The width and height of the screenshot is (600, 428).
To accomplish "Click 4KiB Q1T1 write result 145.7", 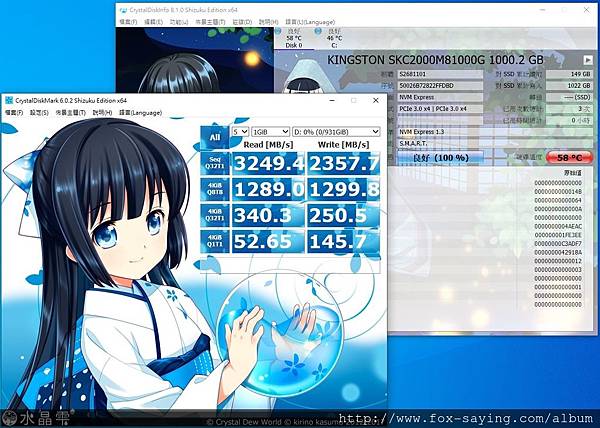I will 344,241.
